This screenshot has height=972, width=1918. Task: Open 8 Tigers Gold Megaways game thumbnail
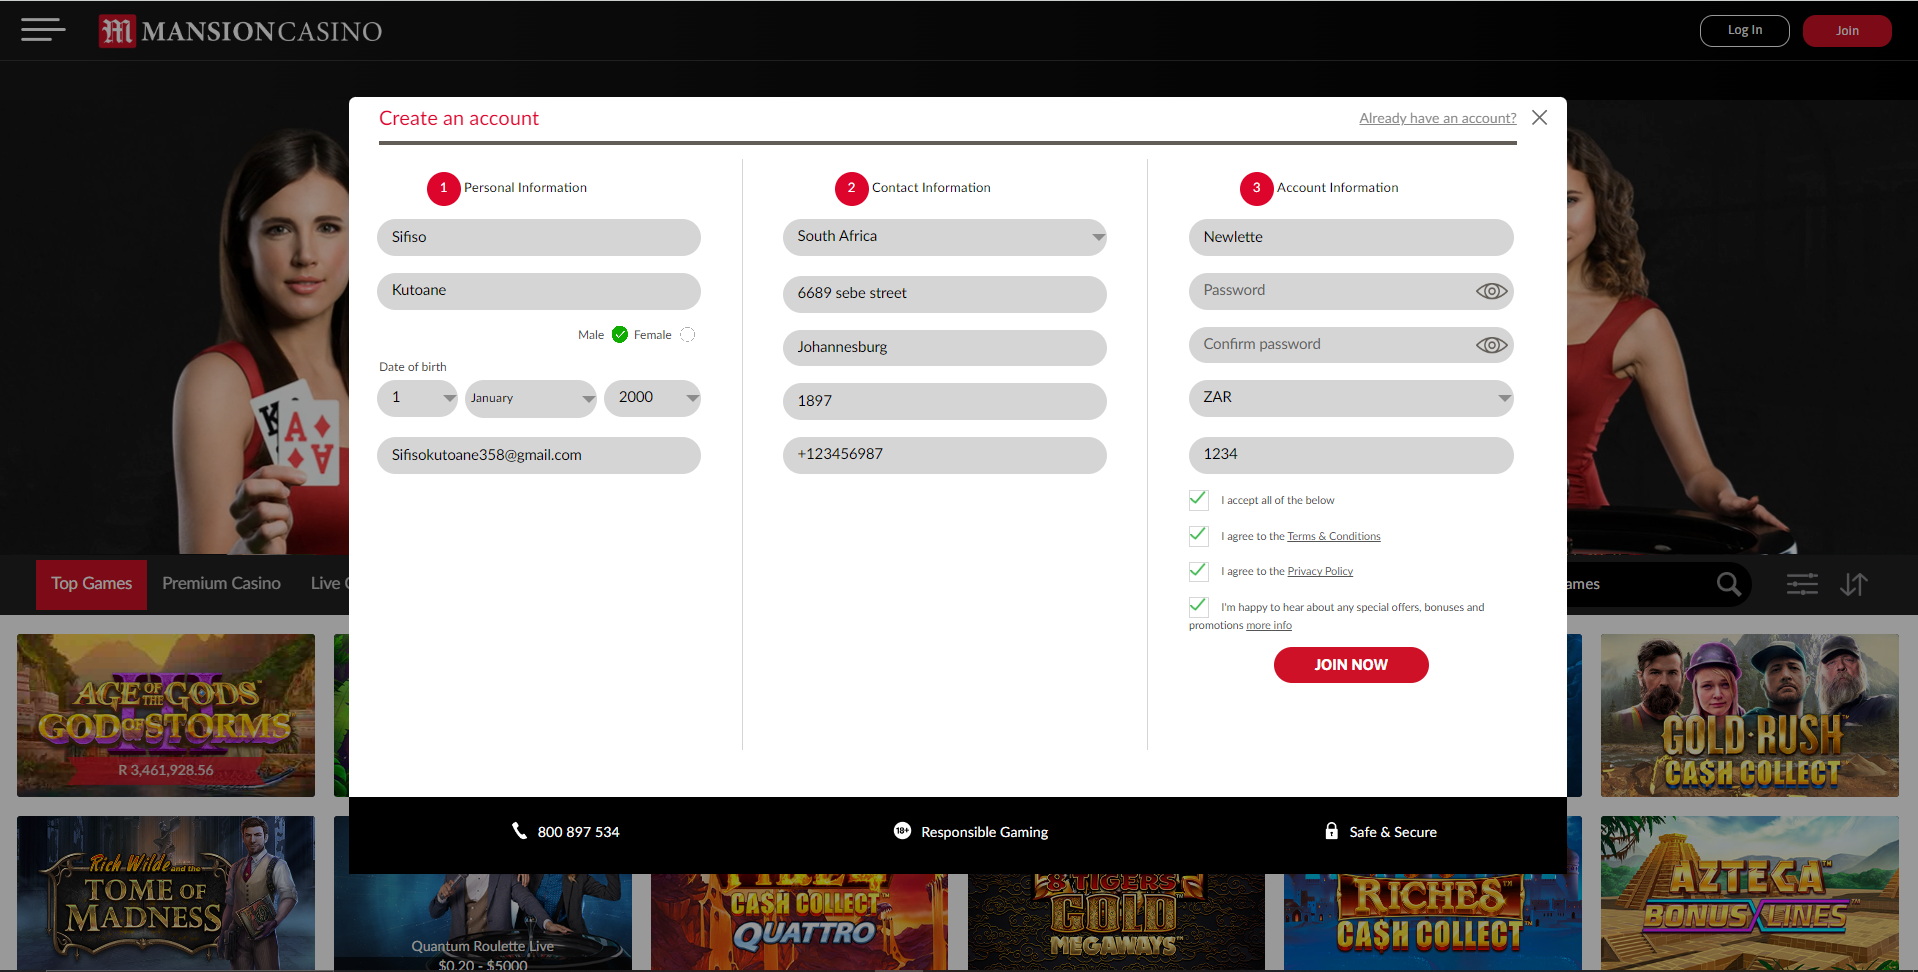coord(1116,922)
